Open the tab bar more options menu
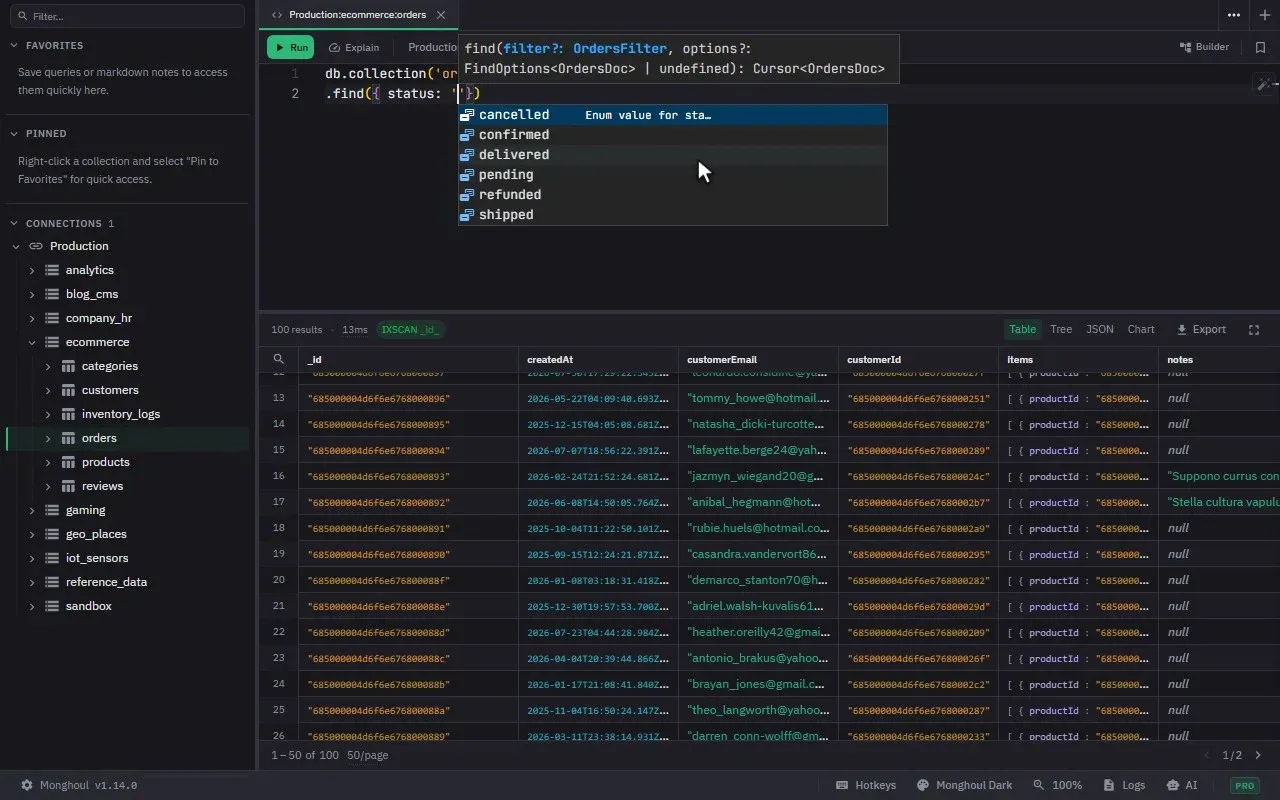This screenshot has height=800, width=1280. [1234, 15]
